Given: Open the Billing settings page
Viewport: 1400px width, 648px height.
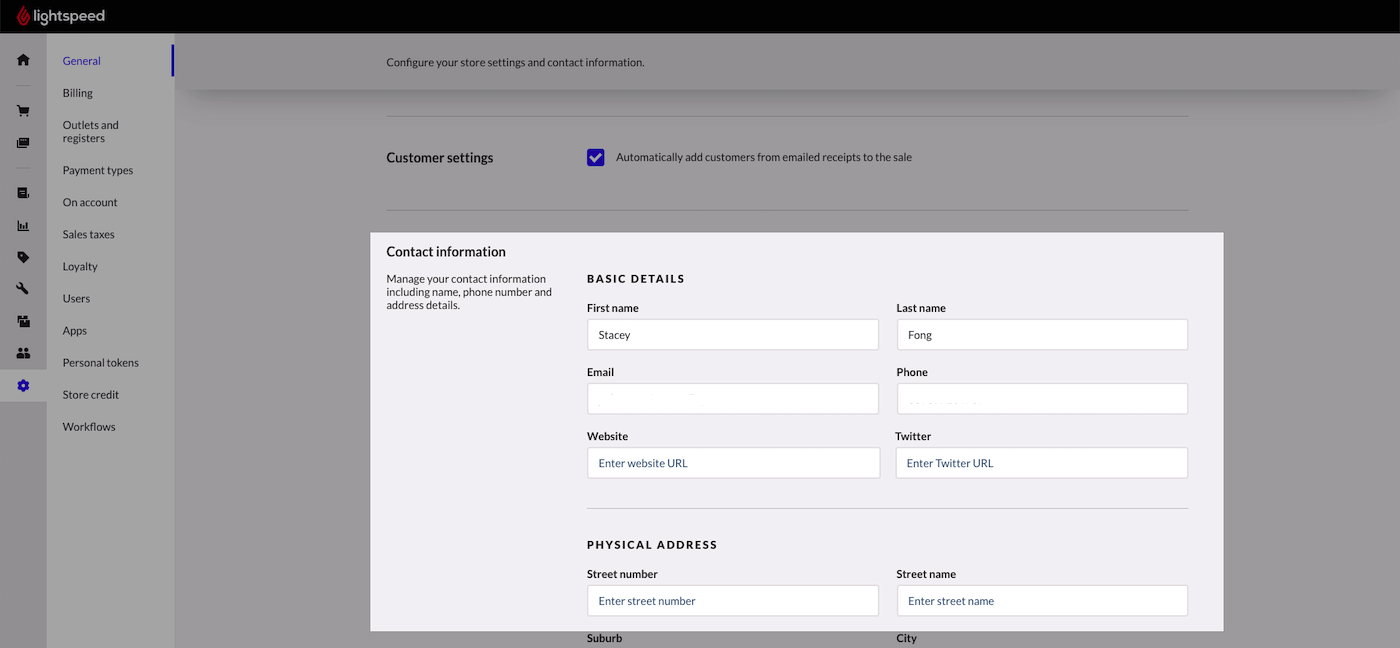Looking at the screenshot, I should [77, 93].
